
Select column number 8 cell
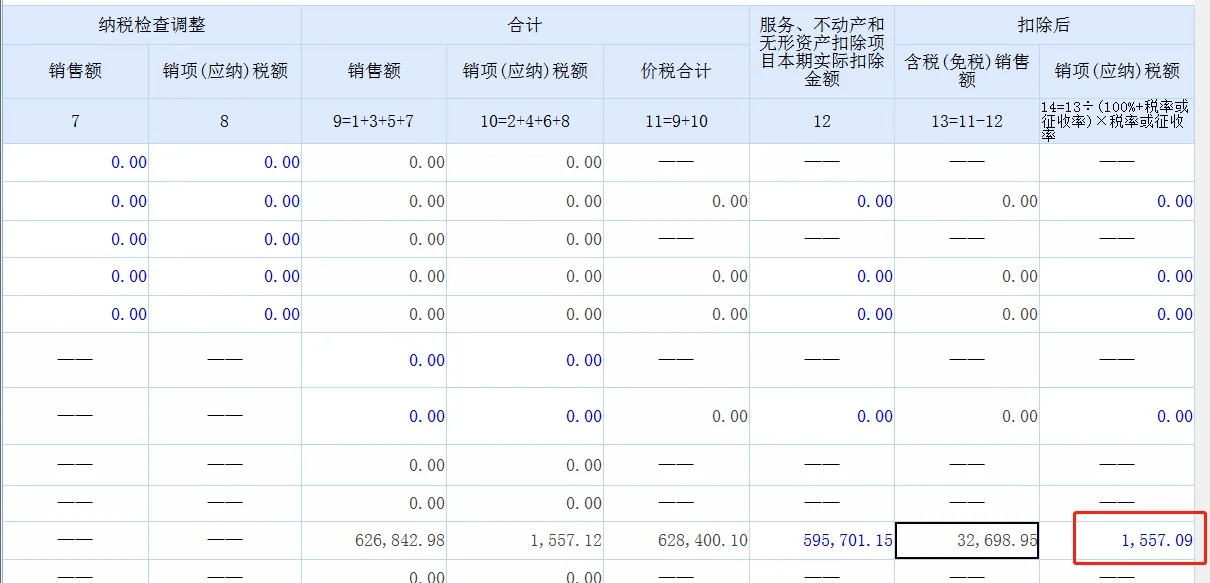224,121
